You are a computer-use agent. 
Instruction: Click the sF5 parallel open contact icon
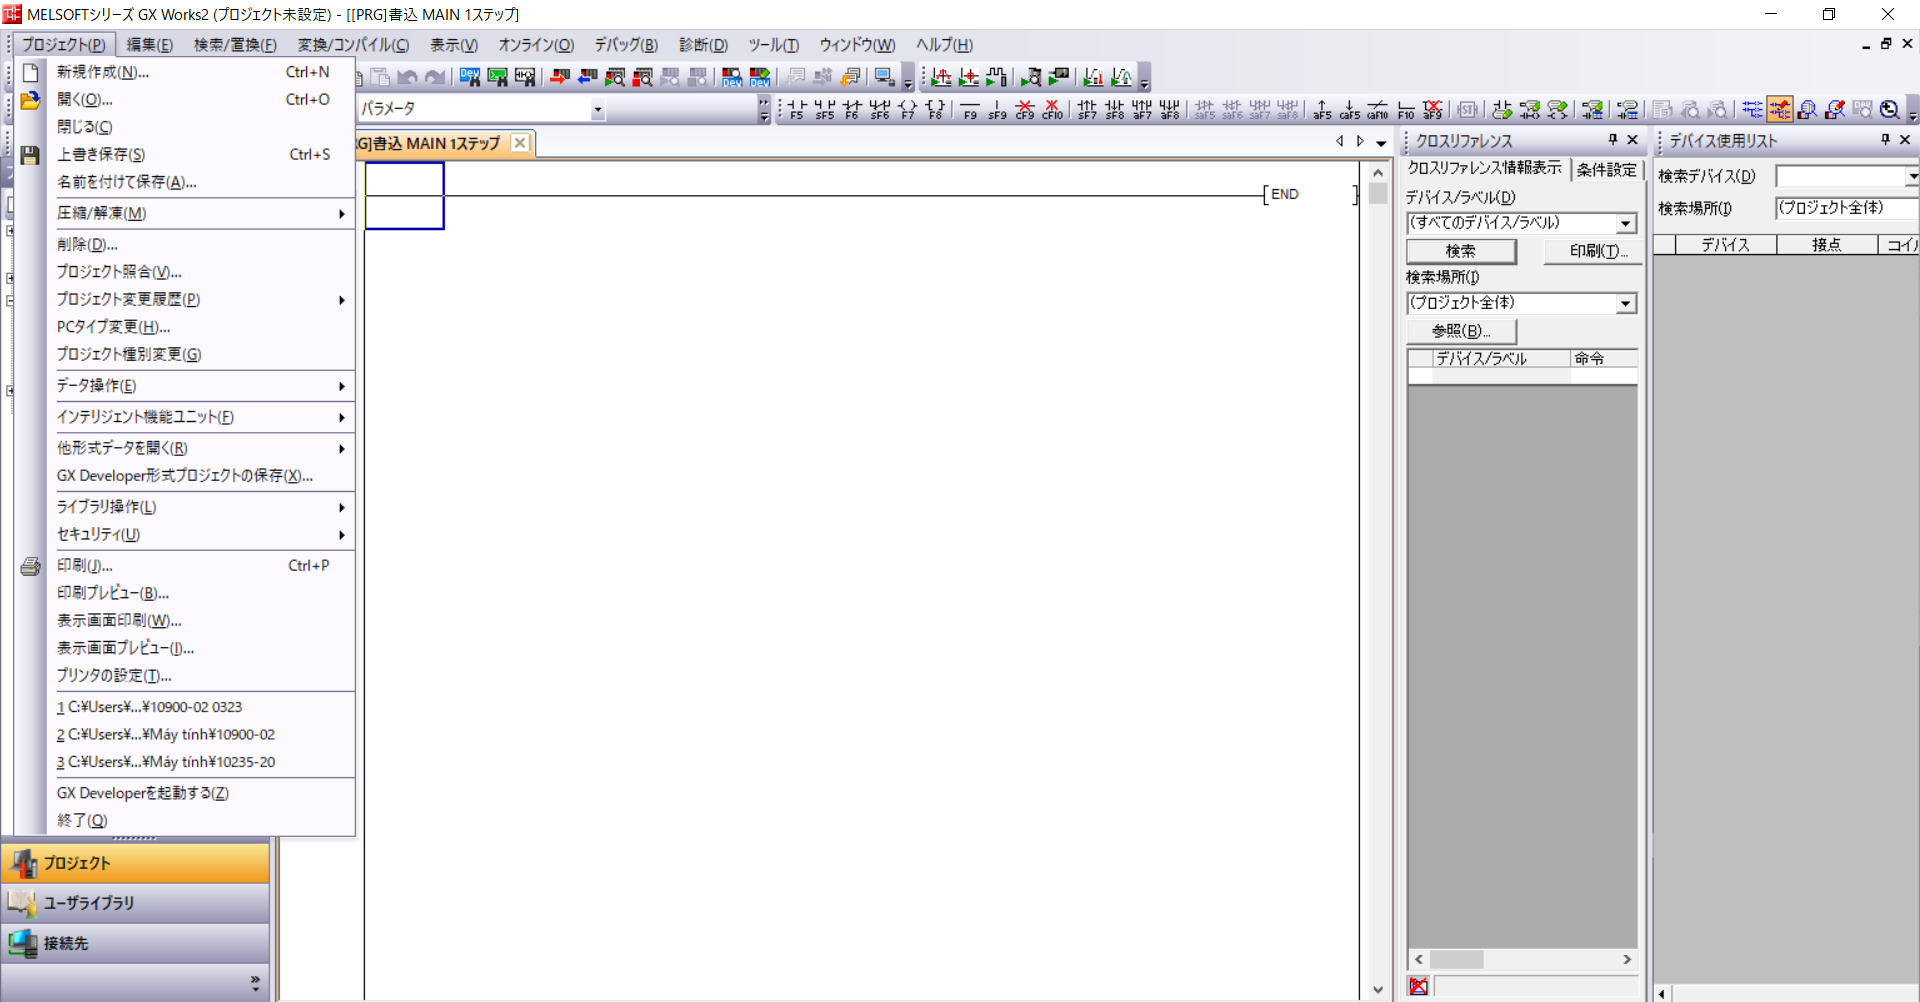(x=824, y=109)
